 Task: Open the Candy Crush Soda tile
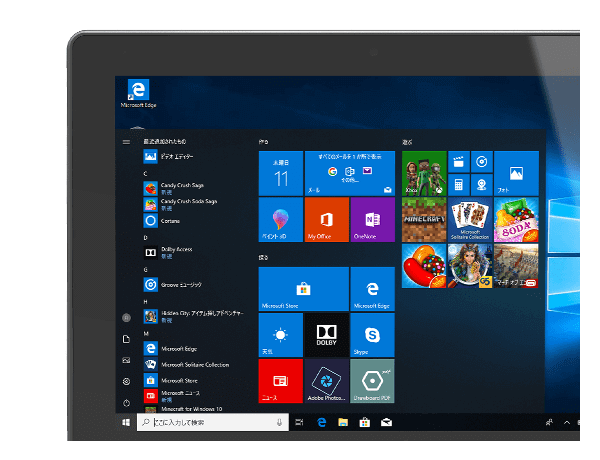coord(516,220)
